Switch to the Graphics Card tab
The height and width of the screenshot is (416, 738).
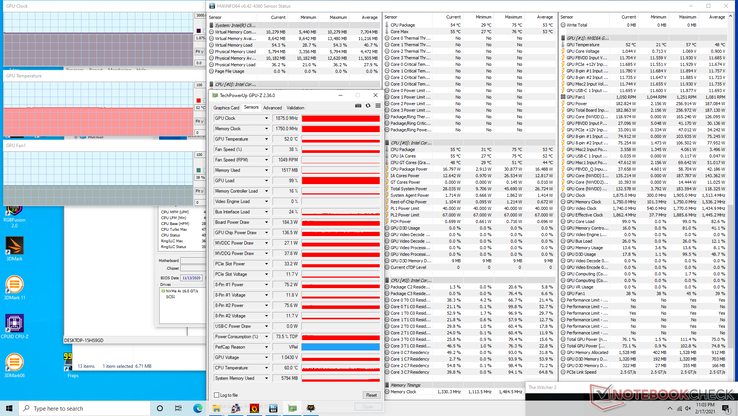pos(226,108)
